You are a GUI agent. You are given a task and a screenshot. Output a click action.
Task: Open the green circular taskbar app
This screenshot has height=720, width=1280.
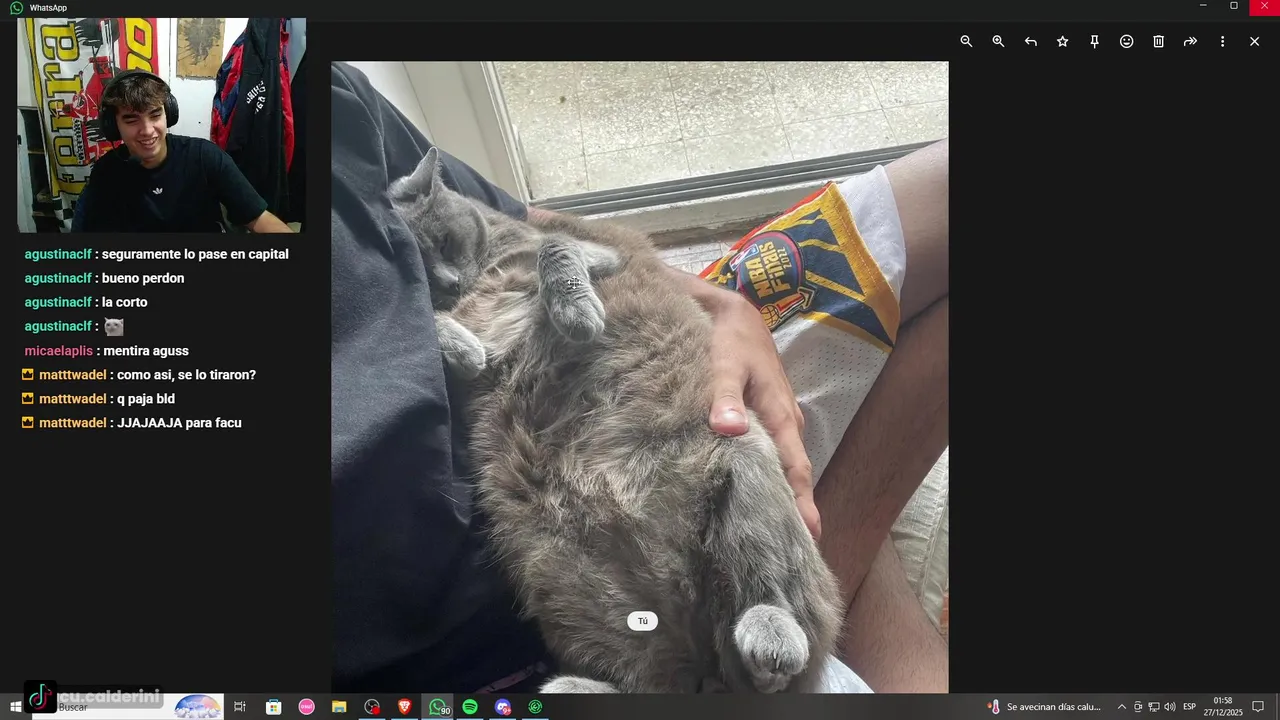click(x=535, y=707)
